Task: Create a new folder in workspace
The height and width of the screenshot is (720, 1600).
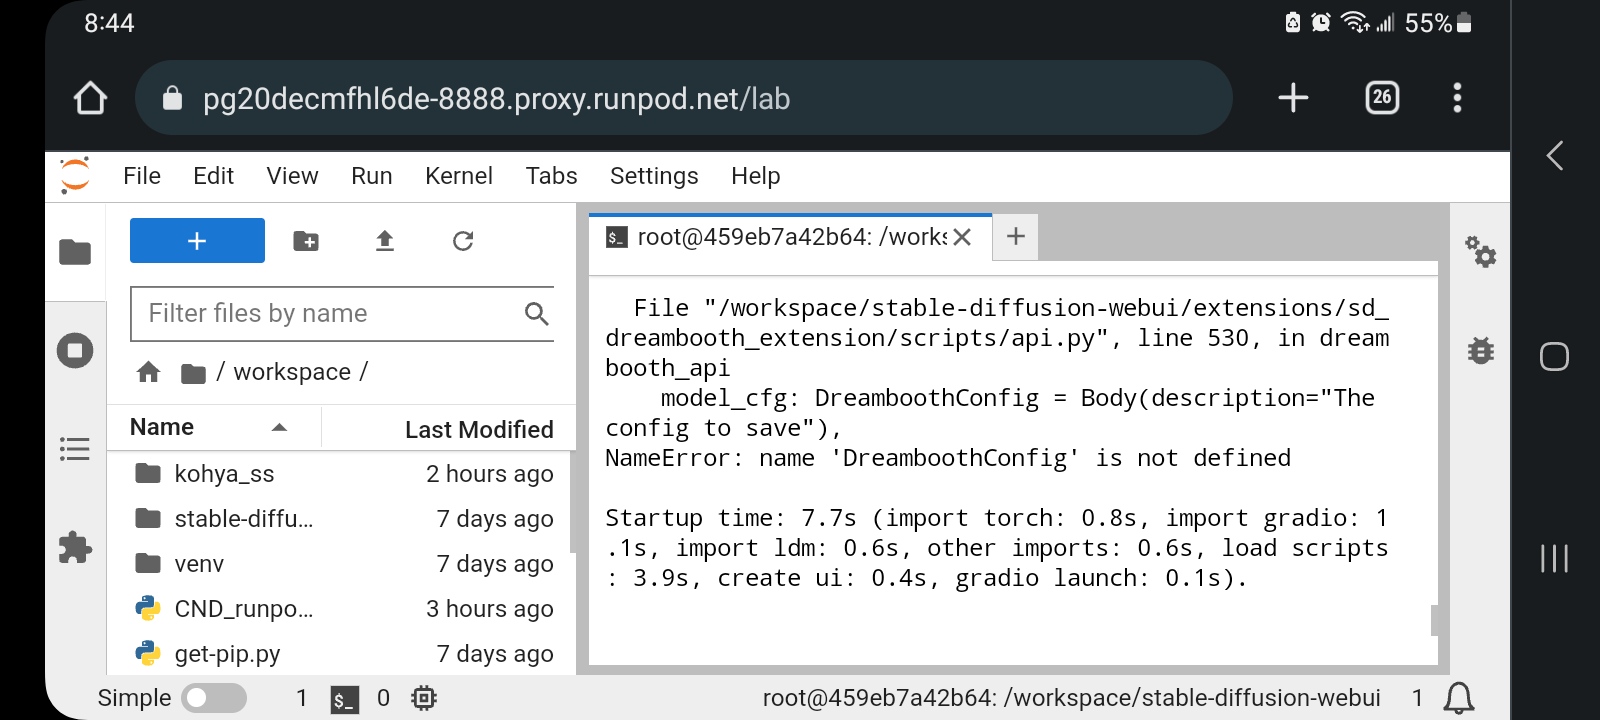Action: click(306, 240)
